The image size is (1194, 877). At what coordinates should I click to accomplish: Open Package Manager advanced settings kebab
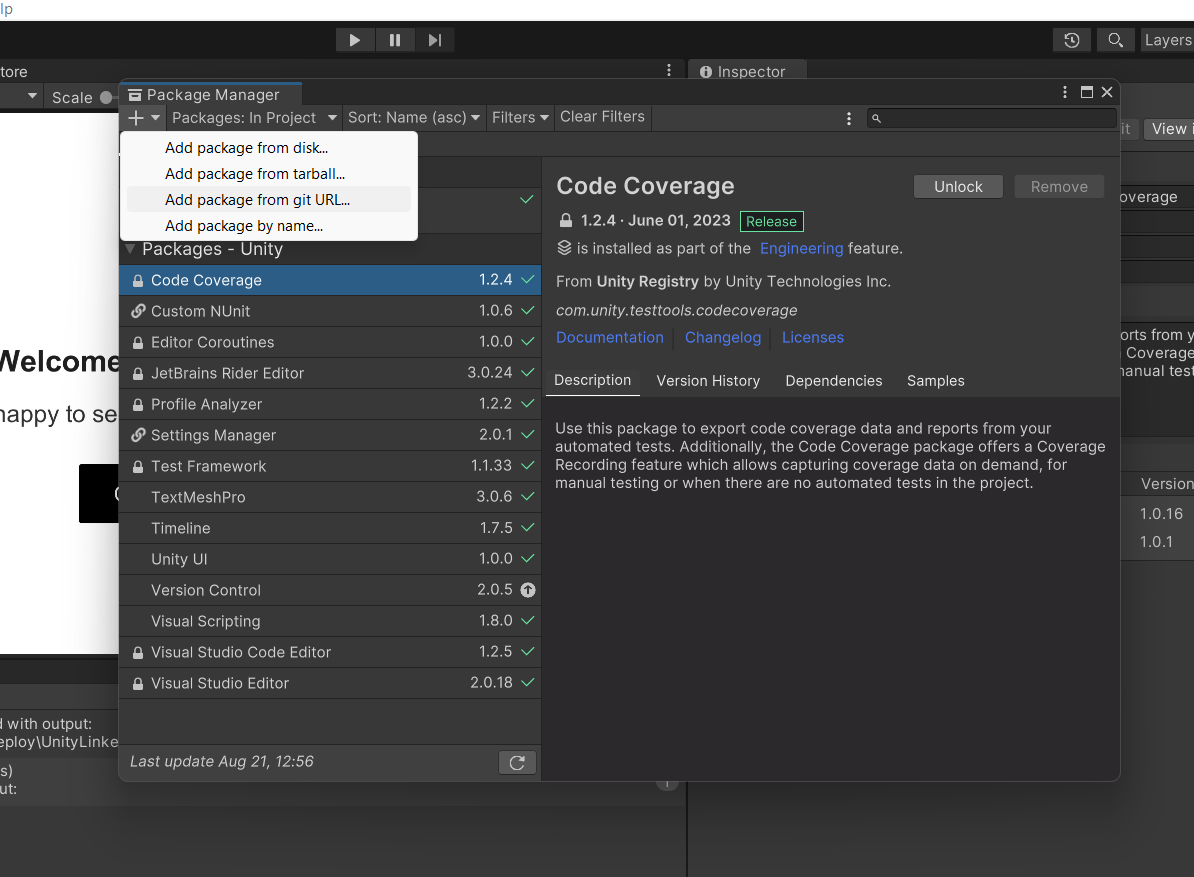coord(848,118)
